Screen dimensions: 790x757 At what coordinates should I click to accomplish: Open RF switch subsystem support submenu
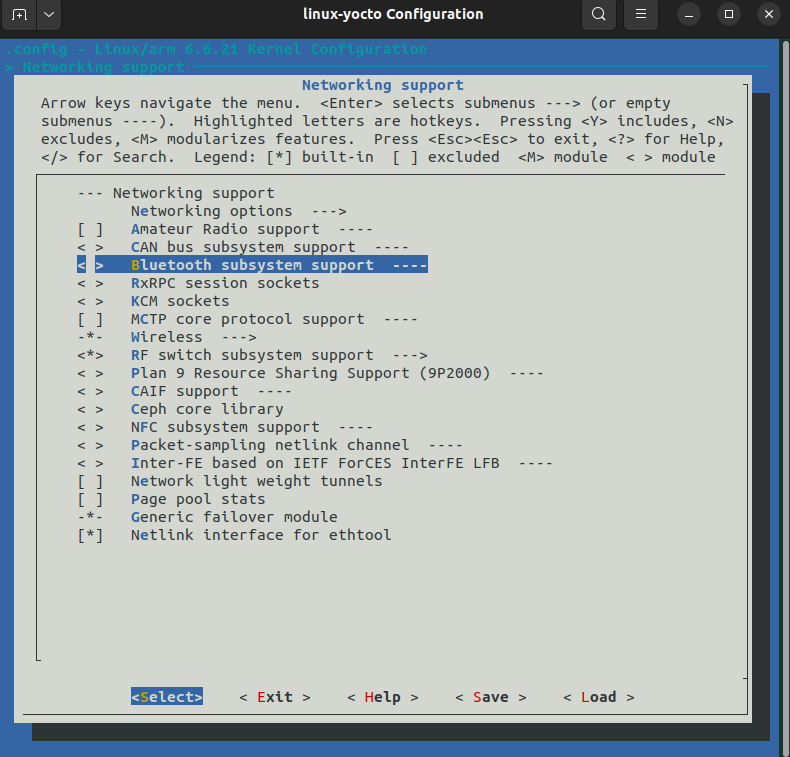tap(278, 355)
